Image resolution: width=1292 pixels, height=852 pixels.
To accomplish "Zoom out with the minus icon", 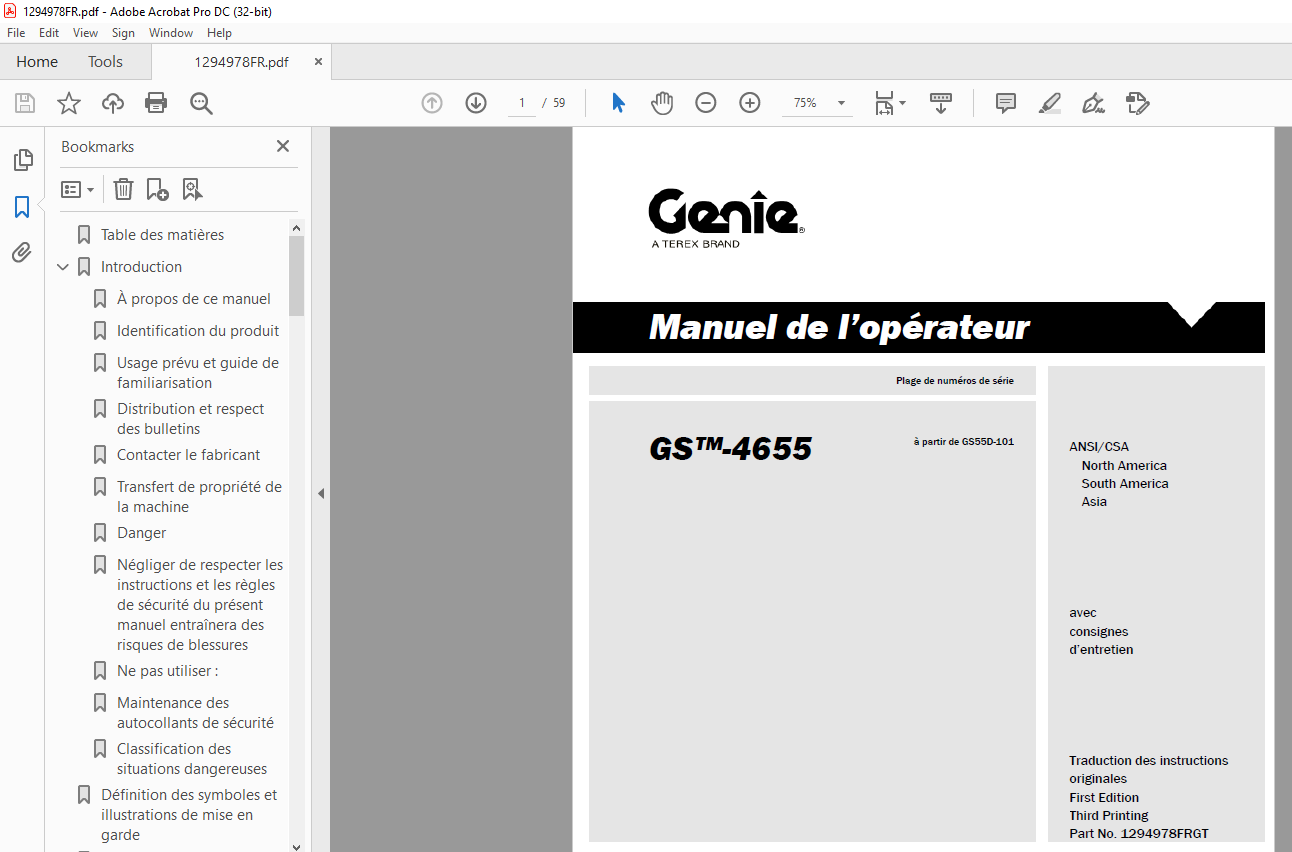I will [x=706, y=103].
